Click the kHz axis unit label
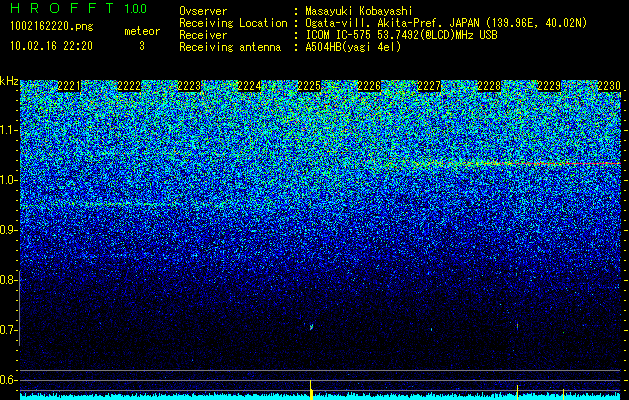 pyautogui.click(x=9, y=81)
